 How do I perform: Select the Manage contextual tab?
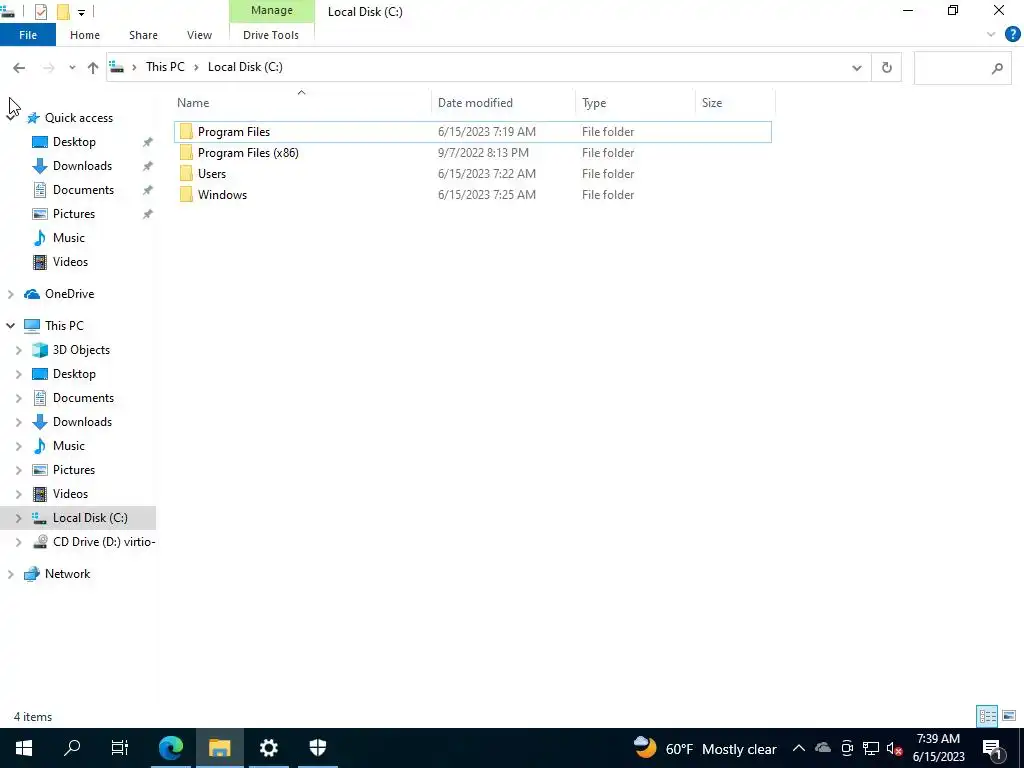[x=272, y=10]
